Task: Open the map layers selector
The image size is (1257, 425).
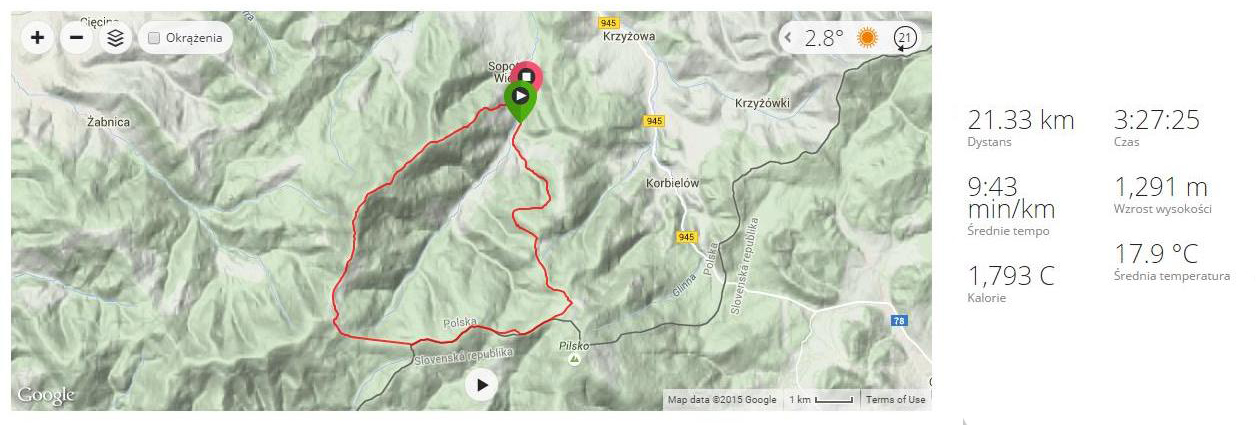Action: (114, 38)
